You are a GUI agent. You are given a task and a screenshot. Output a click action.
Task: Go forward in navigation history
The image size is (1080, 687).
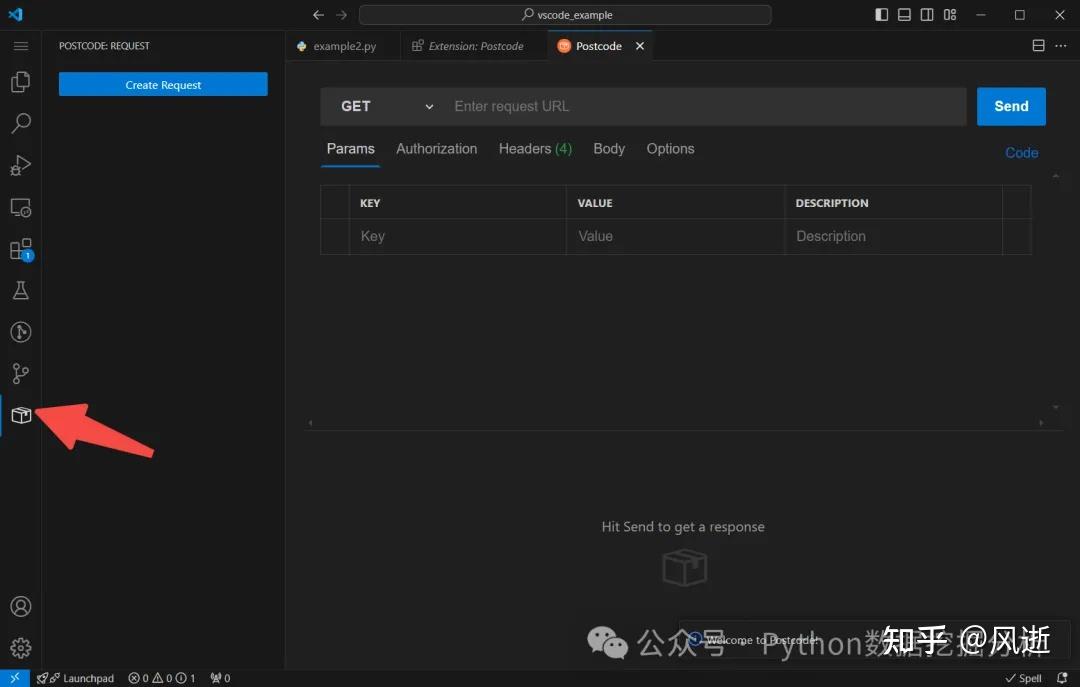pyautogui.click(x=342, y=14)
